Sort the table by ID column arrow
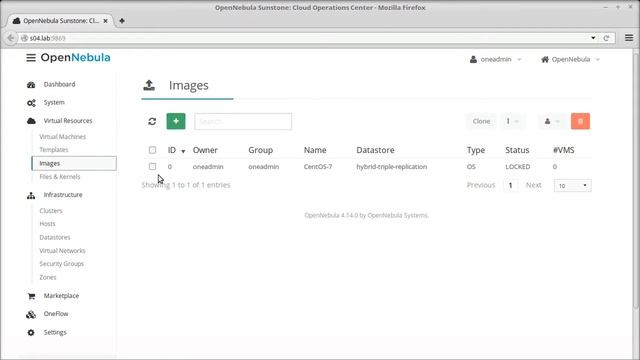 pos(183,151)
